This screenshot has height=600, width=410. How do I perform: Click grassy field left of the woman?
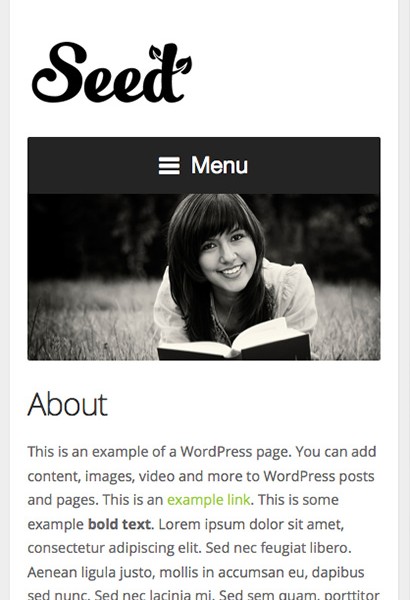[x=92, y=320]
